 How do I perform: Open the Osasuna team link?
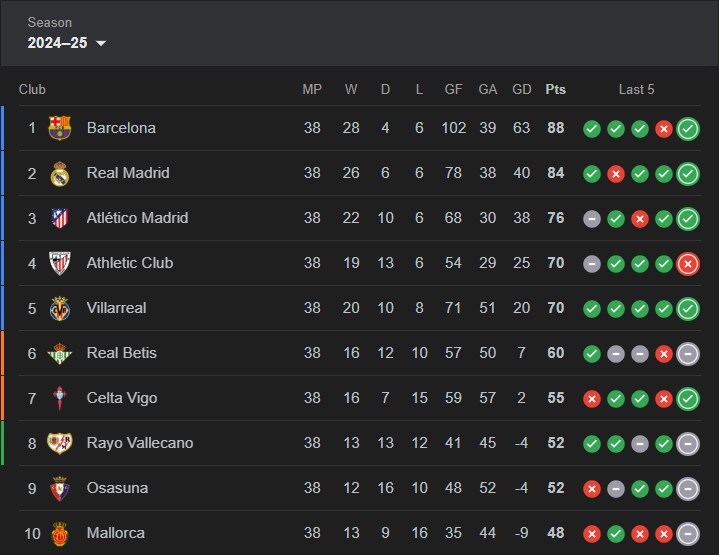tap(117, 488)
